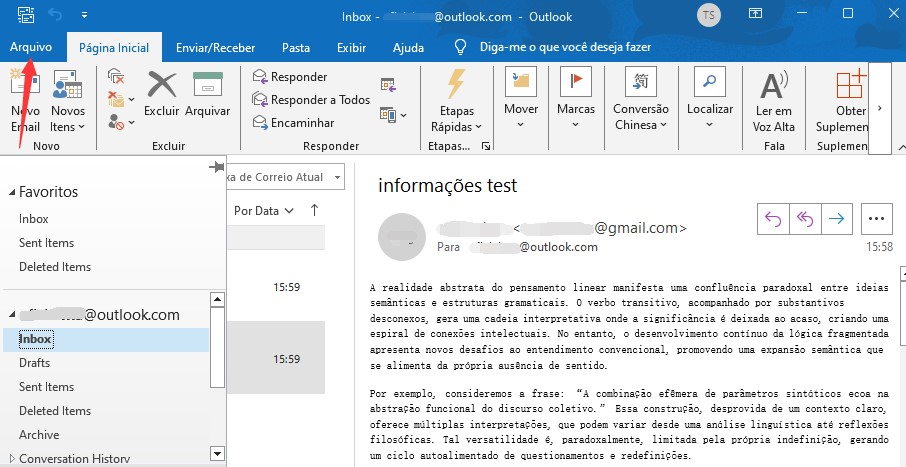Click the sender avatar circle

pos(402,237)
